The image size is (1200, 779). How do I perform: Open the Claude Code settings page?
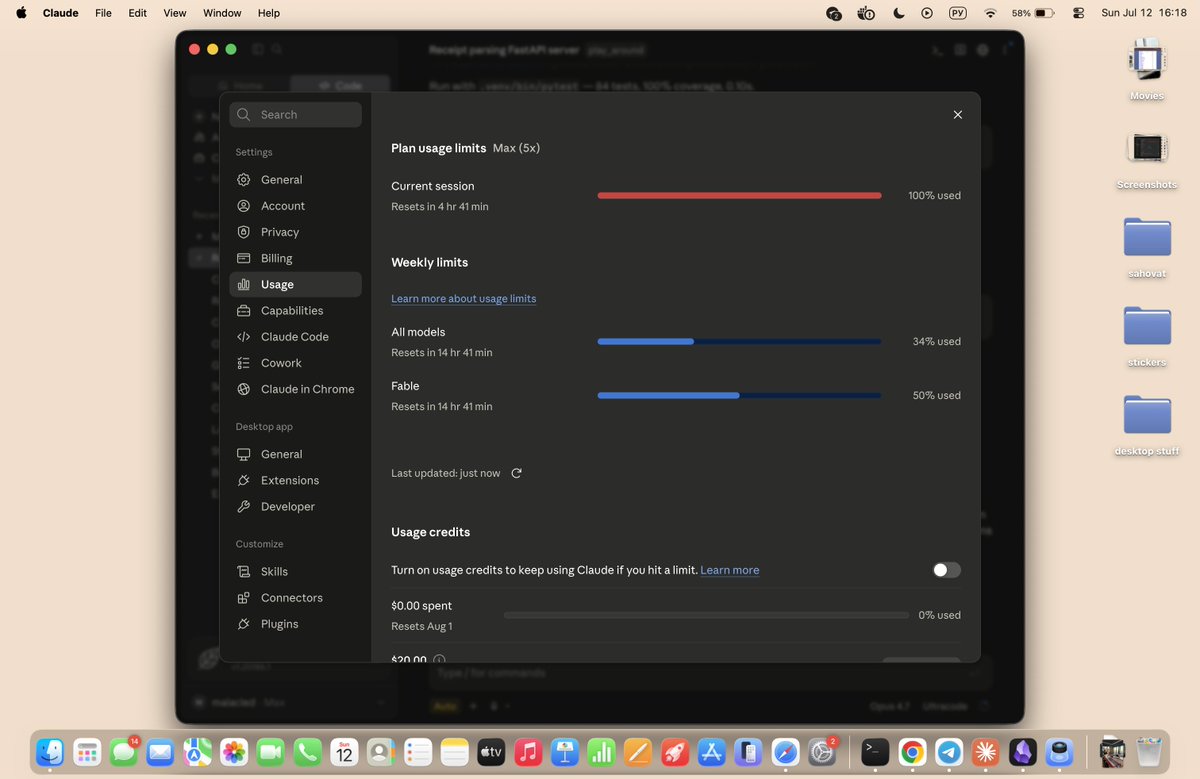[295, 337]
